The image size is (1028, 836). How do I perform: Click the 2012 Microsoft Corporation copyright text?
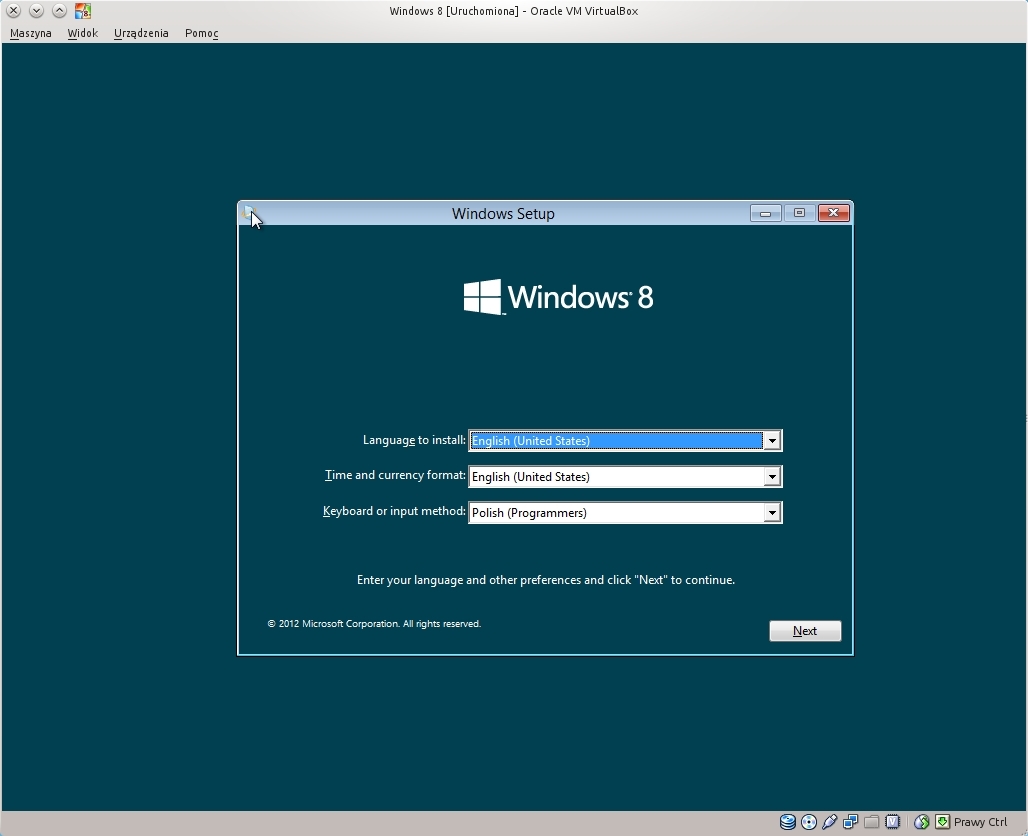[374, 624]
